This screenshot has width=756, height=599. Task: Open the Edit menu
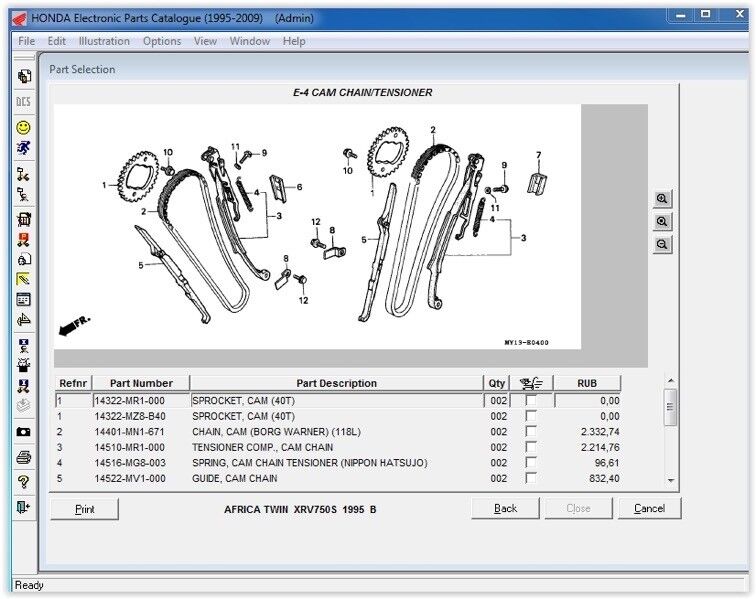56,41
